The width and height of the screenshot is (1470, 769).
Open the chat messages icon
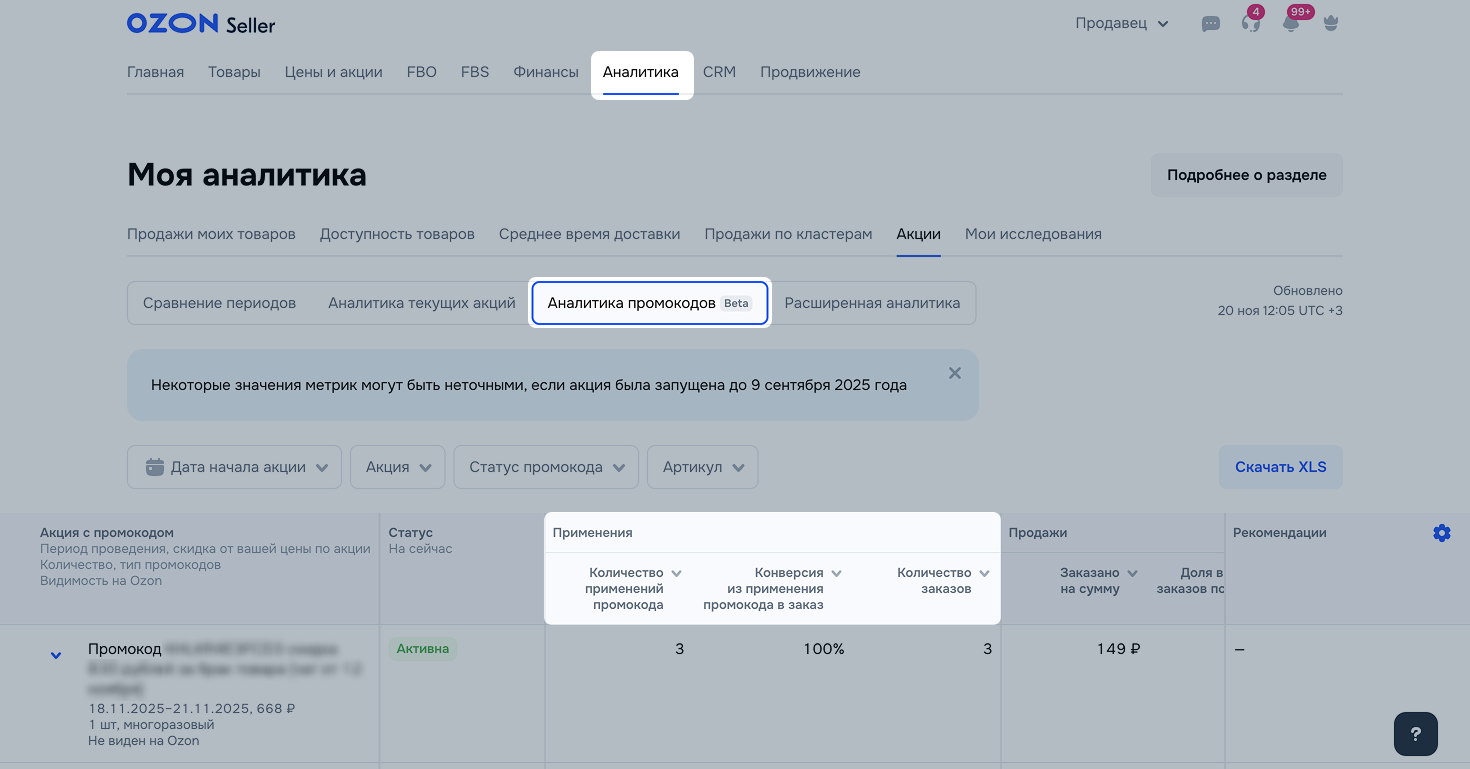tap(1210, 24)
